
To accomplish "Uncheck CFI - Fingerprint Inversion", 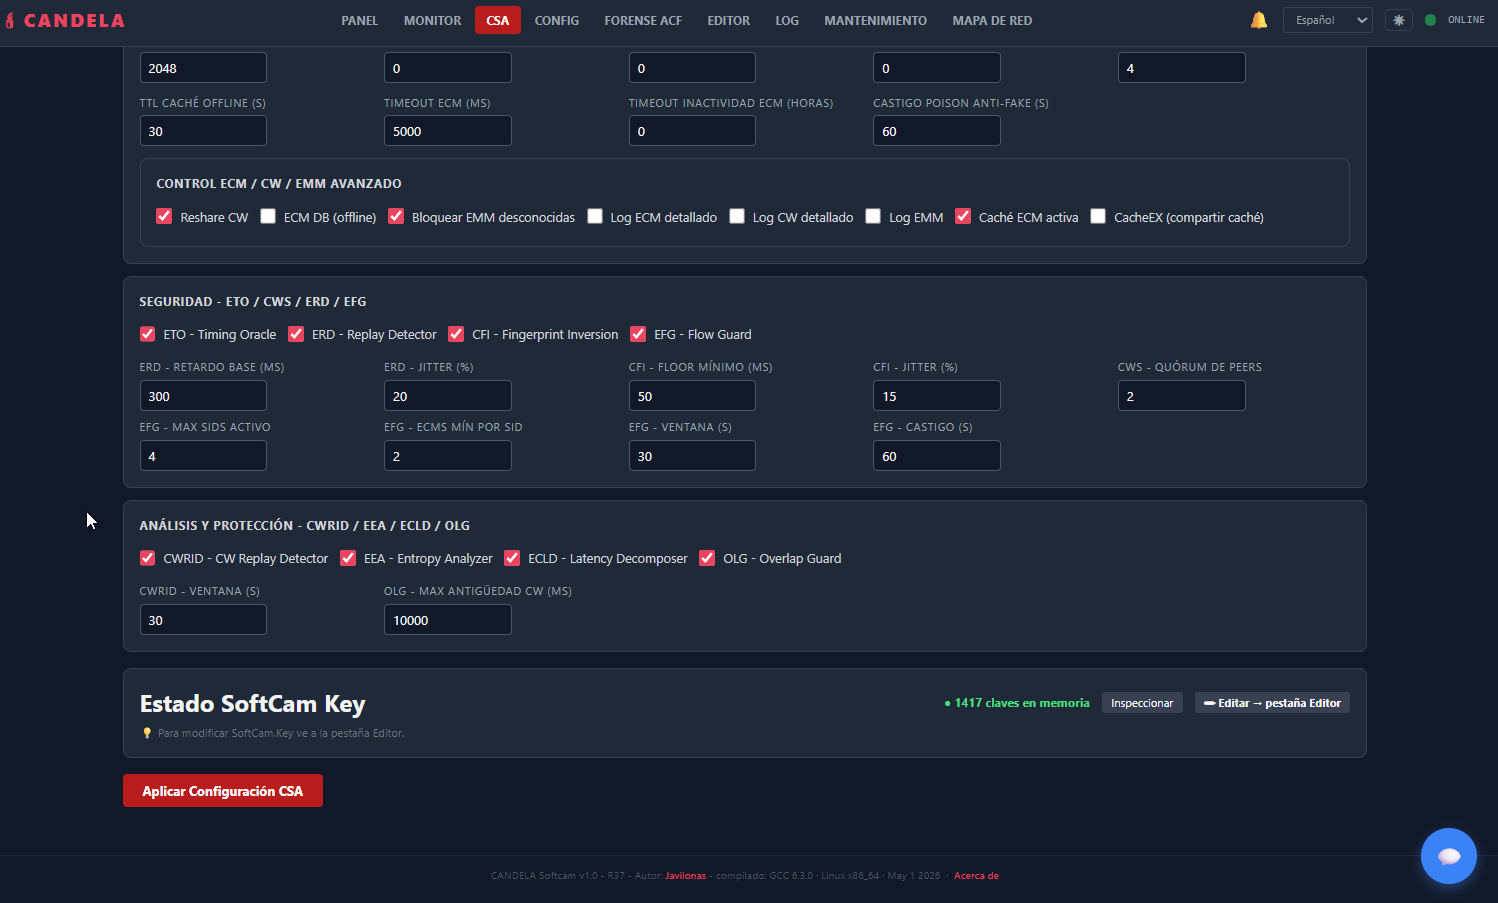I will (456, 334).
